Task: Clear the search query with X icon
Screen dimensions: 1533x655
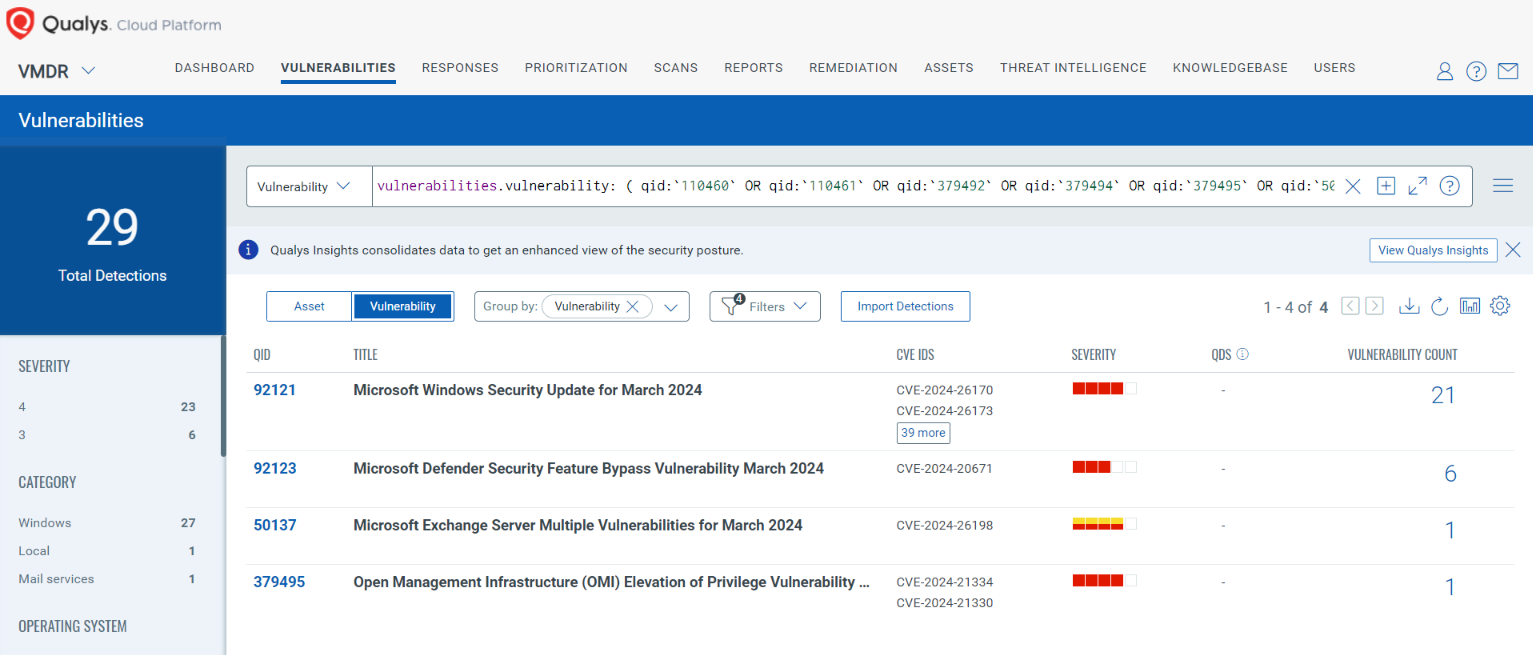Action: click(x=1353, y=186)
